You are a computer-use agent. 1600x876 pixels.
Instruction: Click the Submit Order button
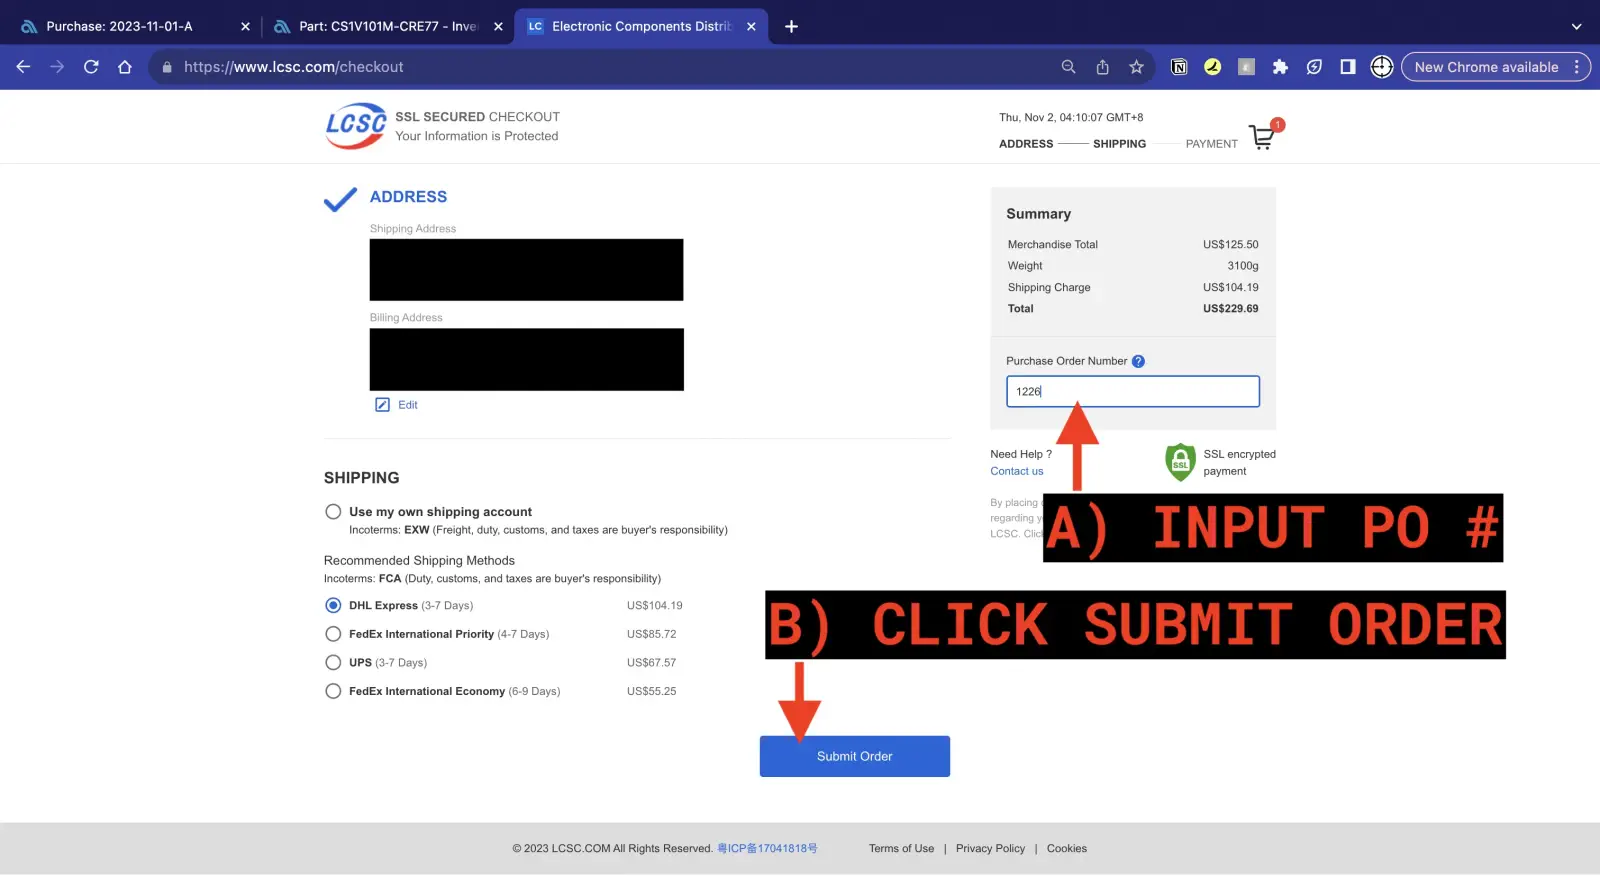click(x=854, y=757)
